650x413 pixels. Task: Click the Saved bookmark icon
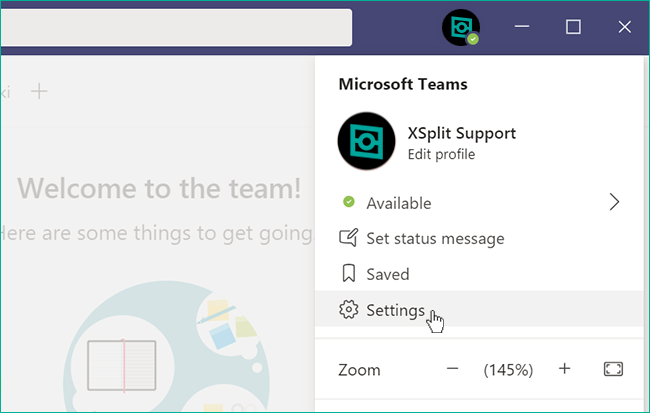349,274
